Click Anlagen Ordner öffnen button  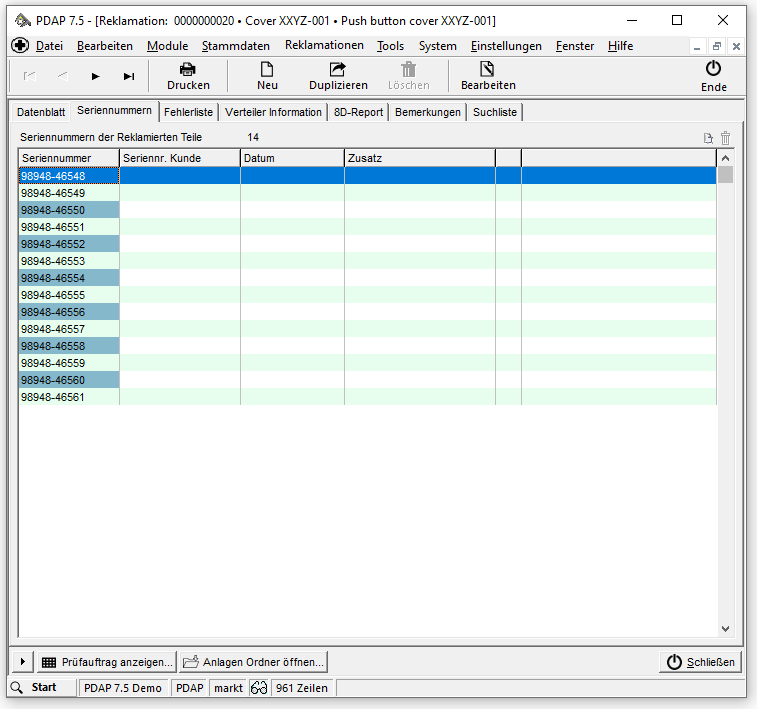(x=254, y=662)
